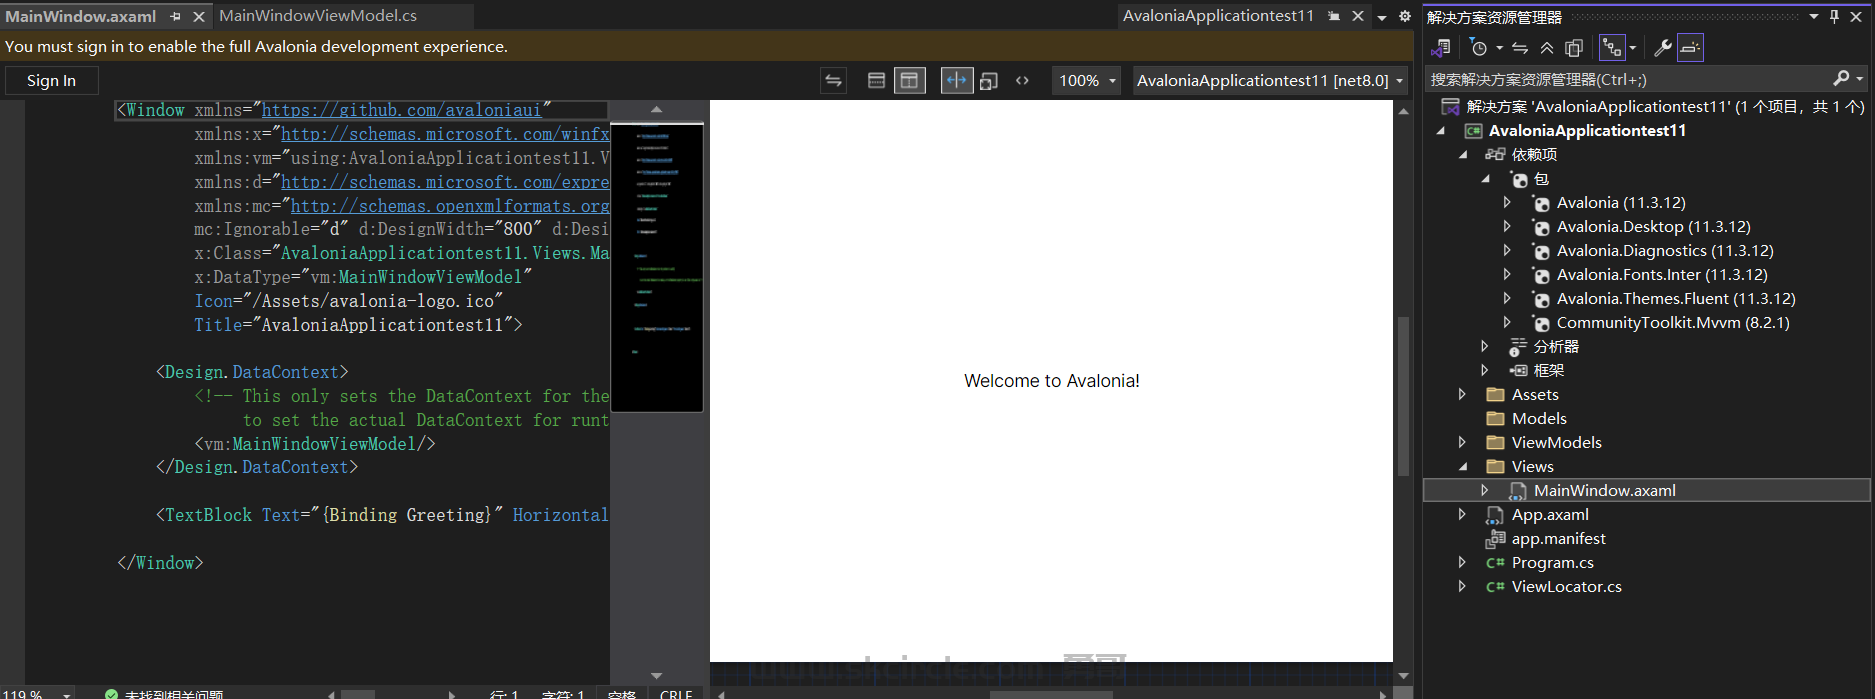The width and height of the screenshot is (1875, 699).
Task: Toggle the file nesting tree view button
Action: click(x=1612, y=48)
